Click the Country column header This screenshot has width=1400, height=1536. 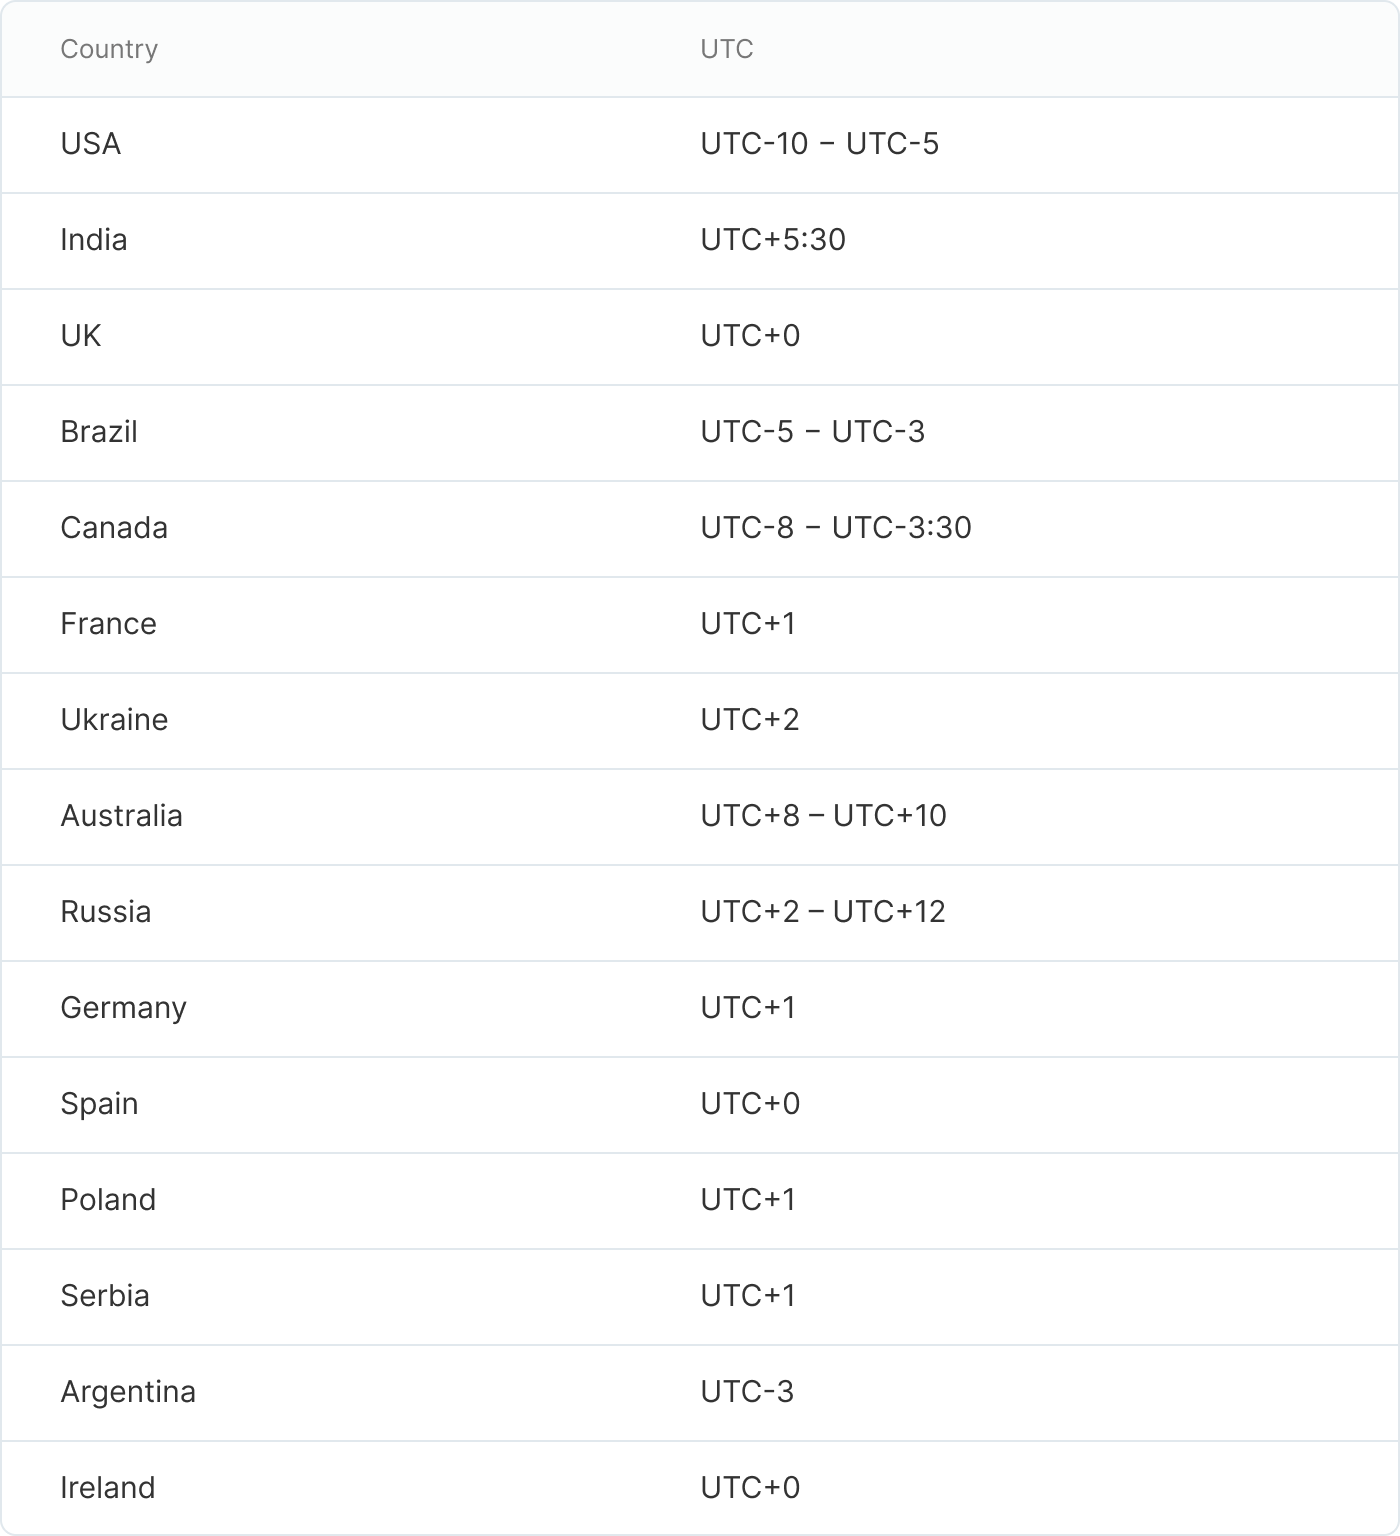(x=109, y=49)
